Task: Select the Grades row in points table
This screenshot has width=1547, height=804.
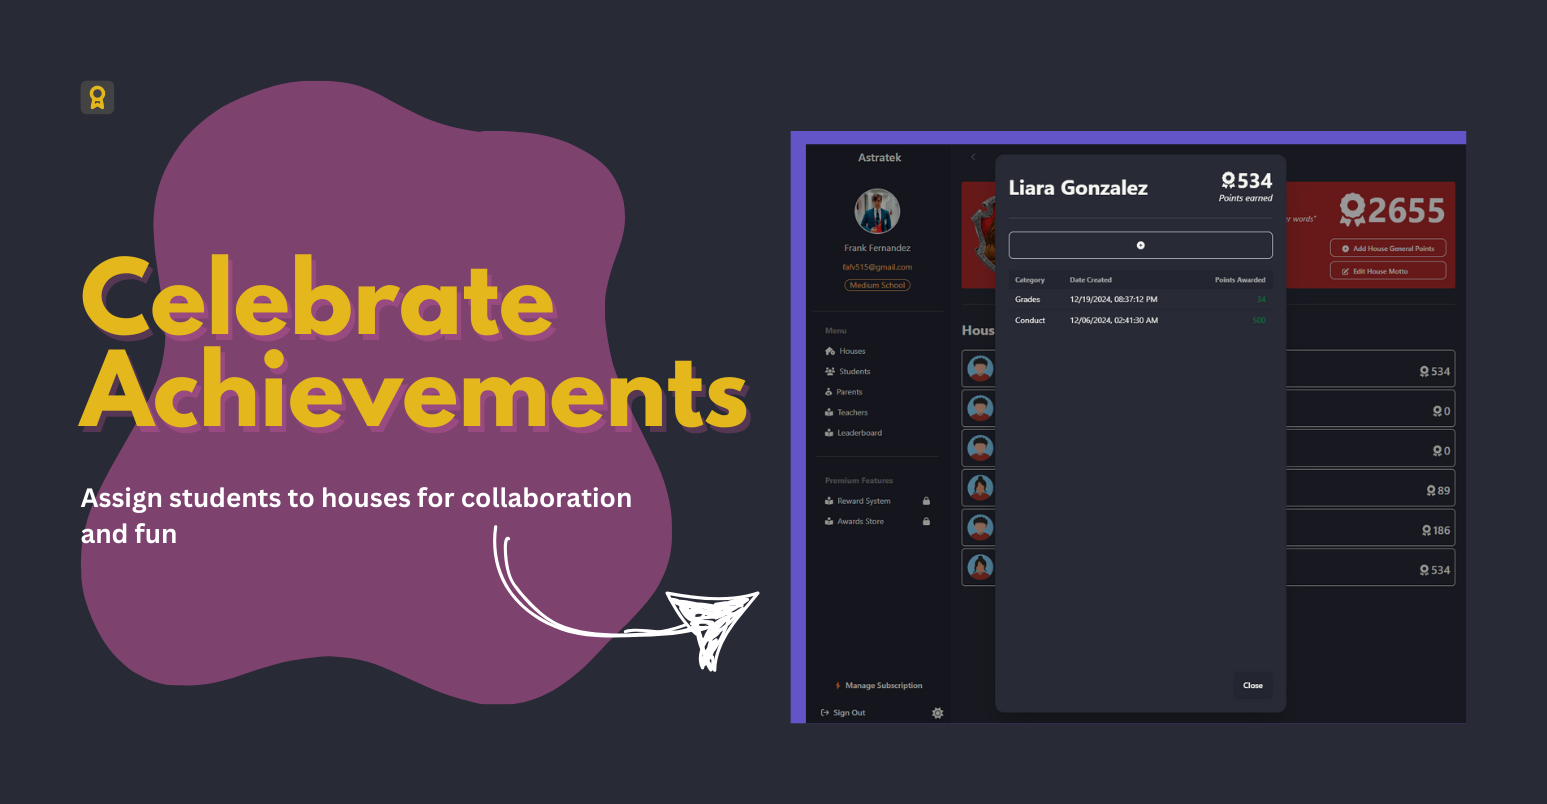Action: tap(1140, 299)
